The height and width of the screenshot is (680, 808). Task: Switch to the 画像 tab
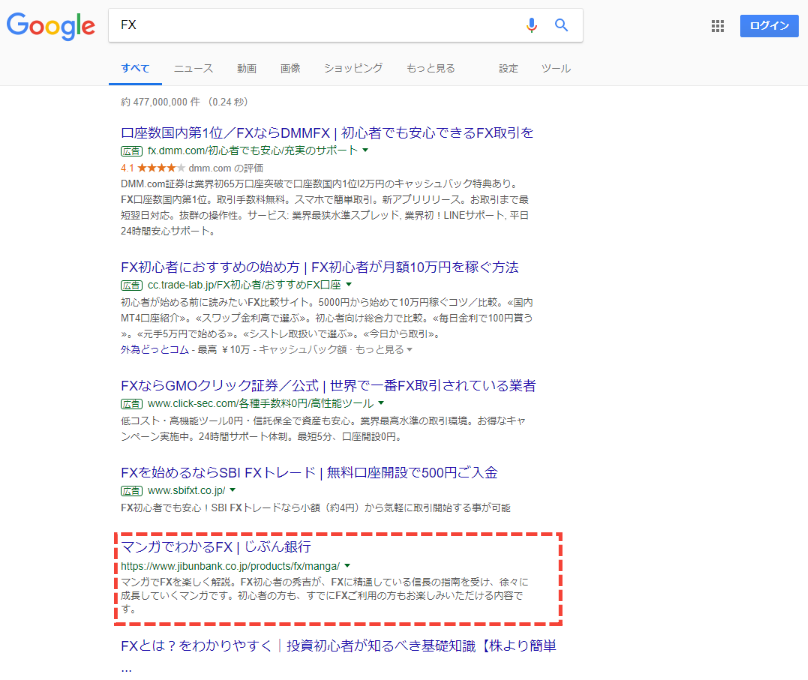(290, 69)
